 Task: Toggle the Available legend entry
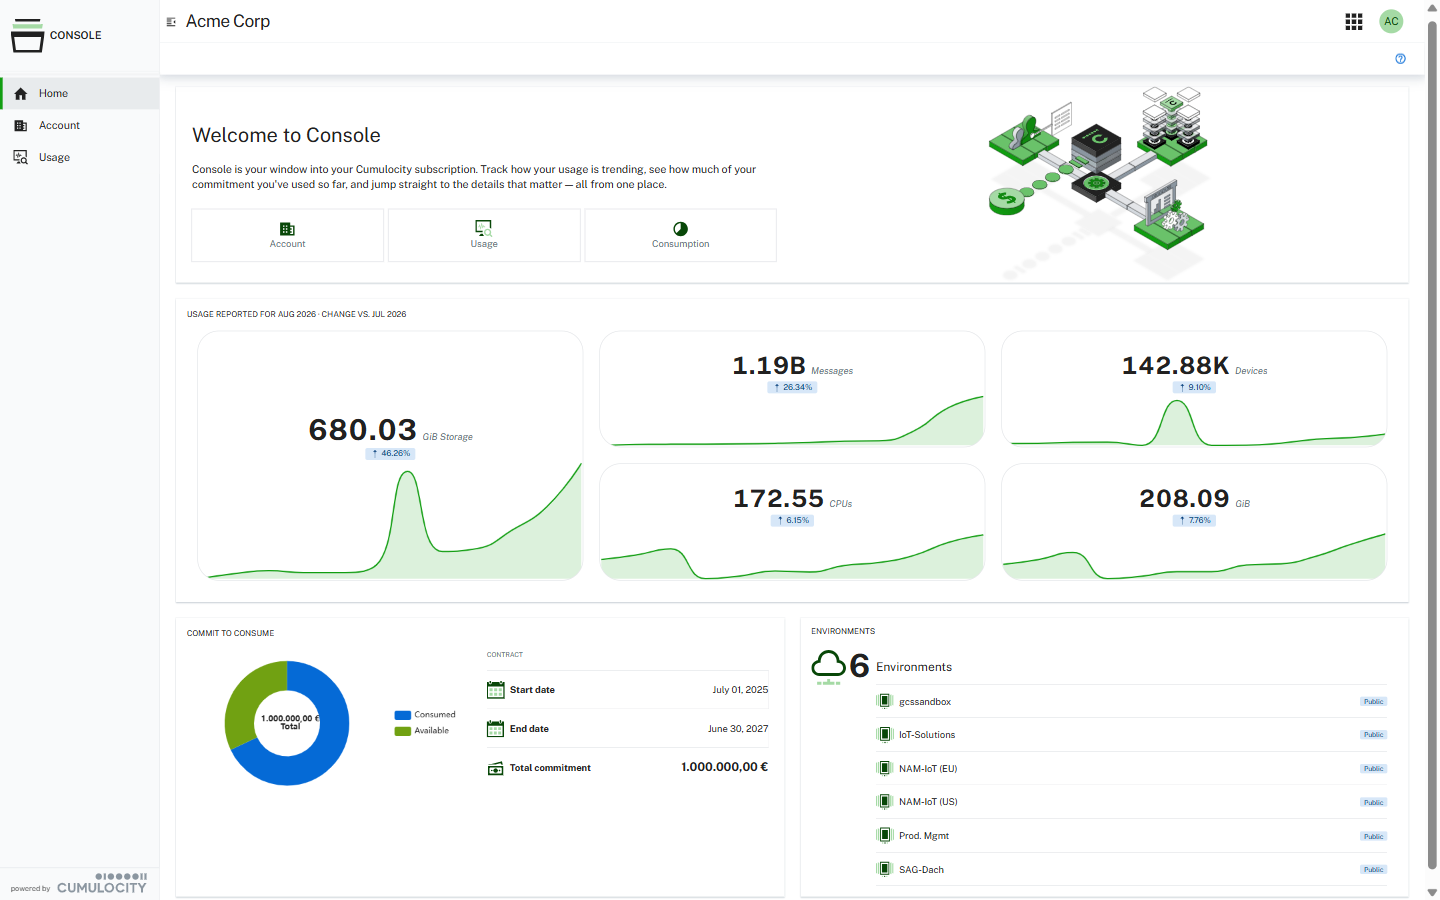click(x=422, y=731)
